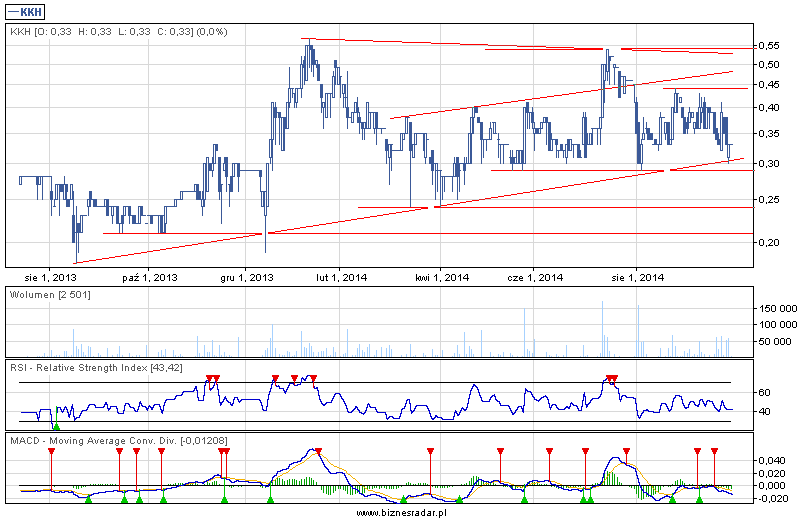Screen dimensions: 800x520
Task: Click the green RSI buy triangle at far left
Action: (x=57, y=425)
